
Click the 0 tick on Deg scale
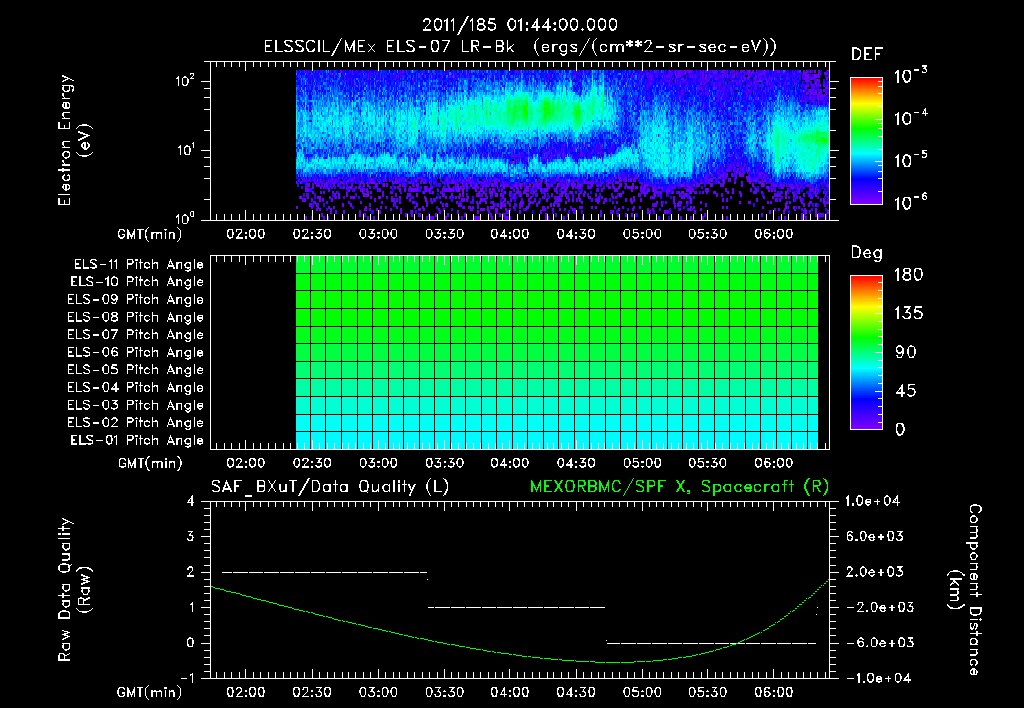900,429
